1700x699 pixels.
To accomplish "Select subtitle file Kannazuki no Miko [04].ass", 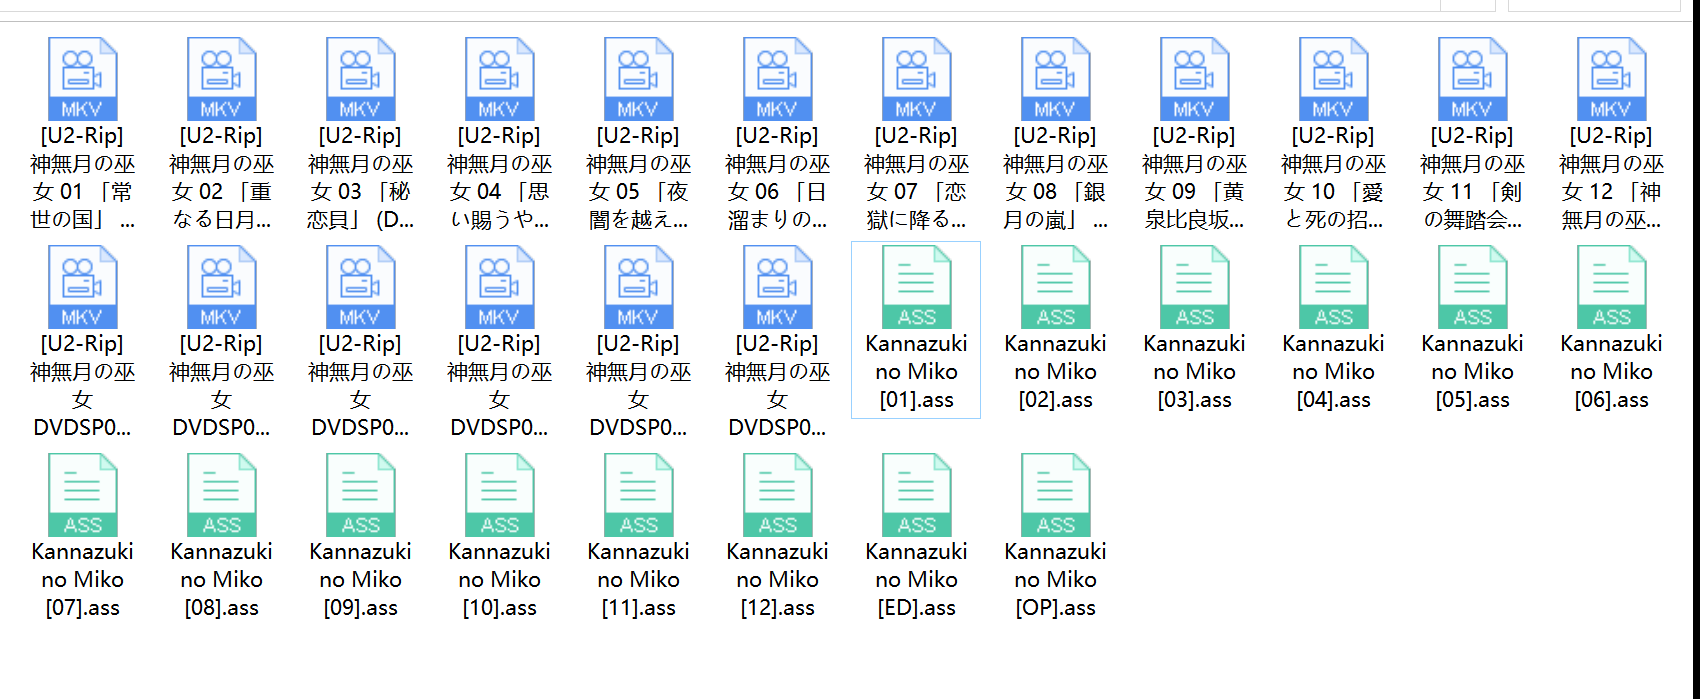I will [1333, 288].
